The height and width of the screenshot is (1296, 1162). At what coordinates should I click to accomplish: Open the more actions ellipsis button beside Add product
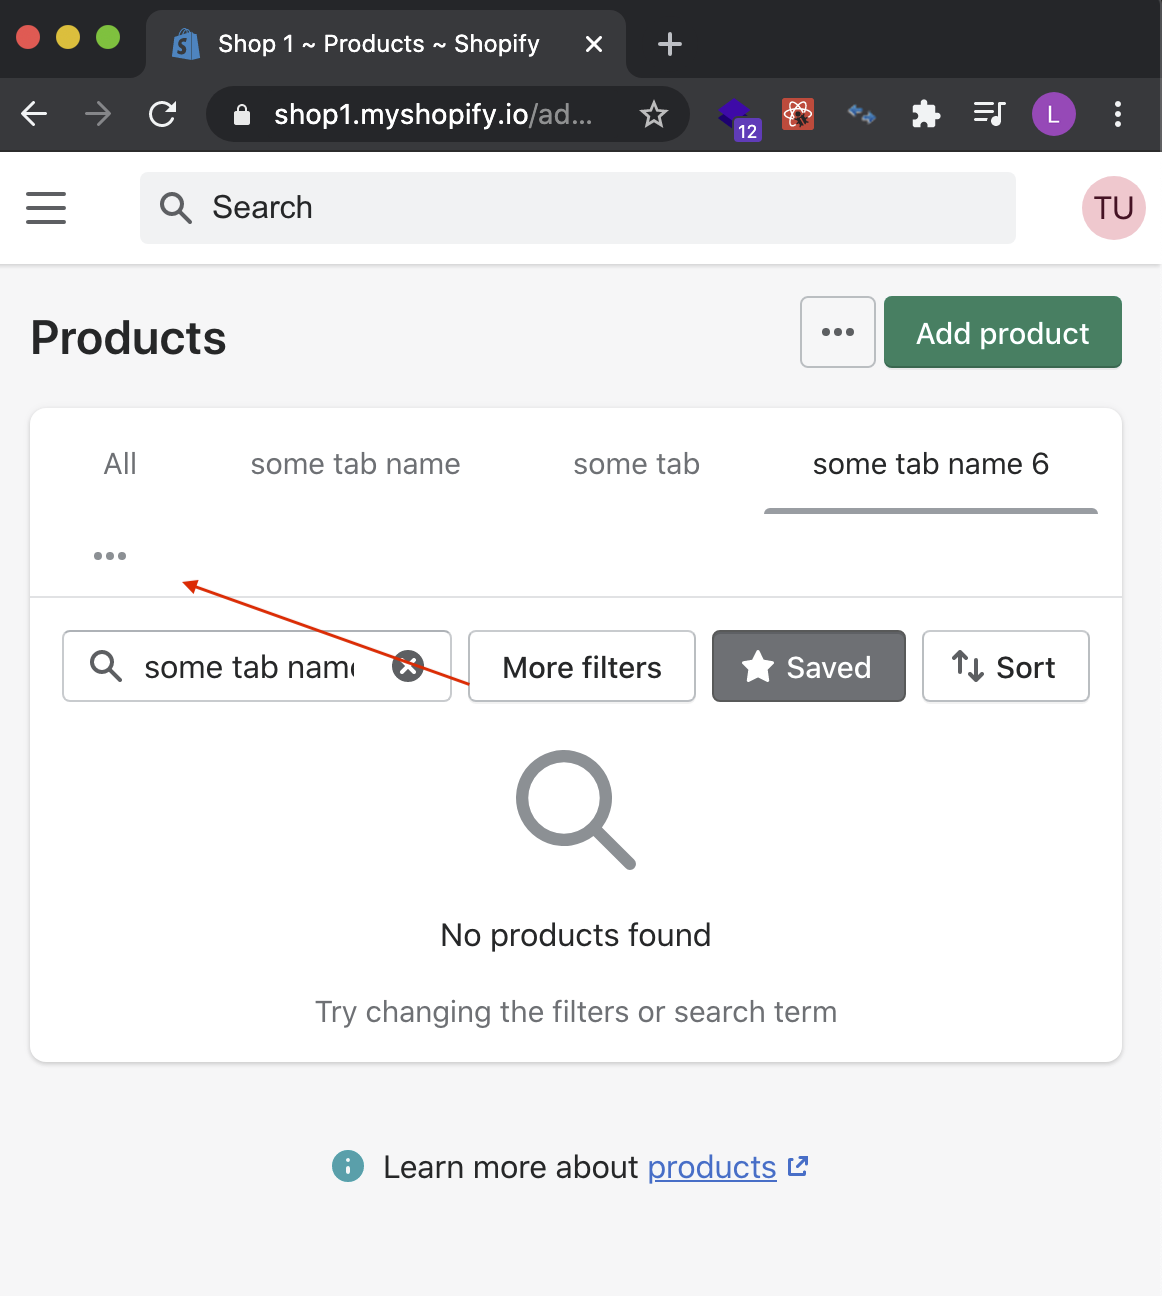click(838, 332)
